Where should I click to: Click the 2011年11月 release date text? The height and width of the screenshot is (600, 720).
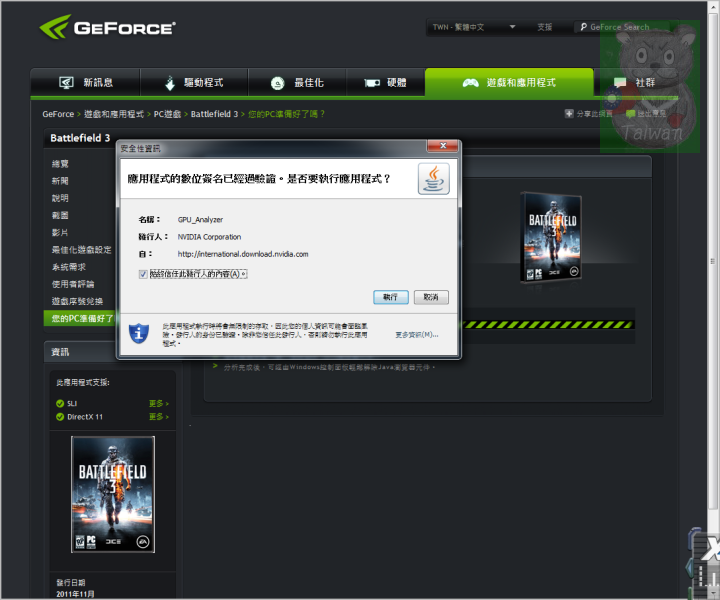click(75, 594)
